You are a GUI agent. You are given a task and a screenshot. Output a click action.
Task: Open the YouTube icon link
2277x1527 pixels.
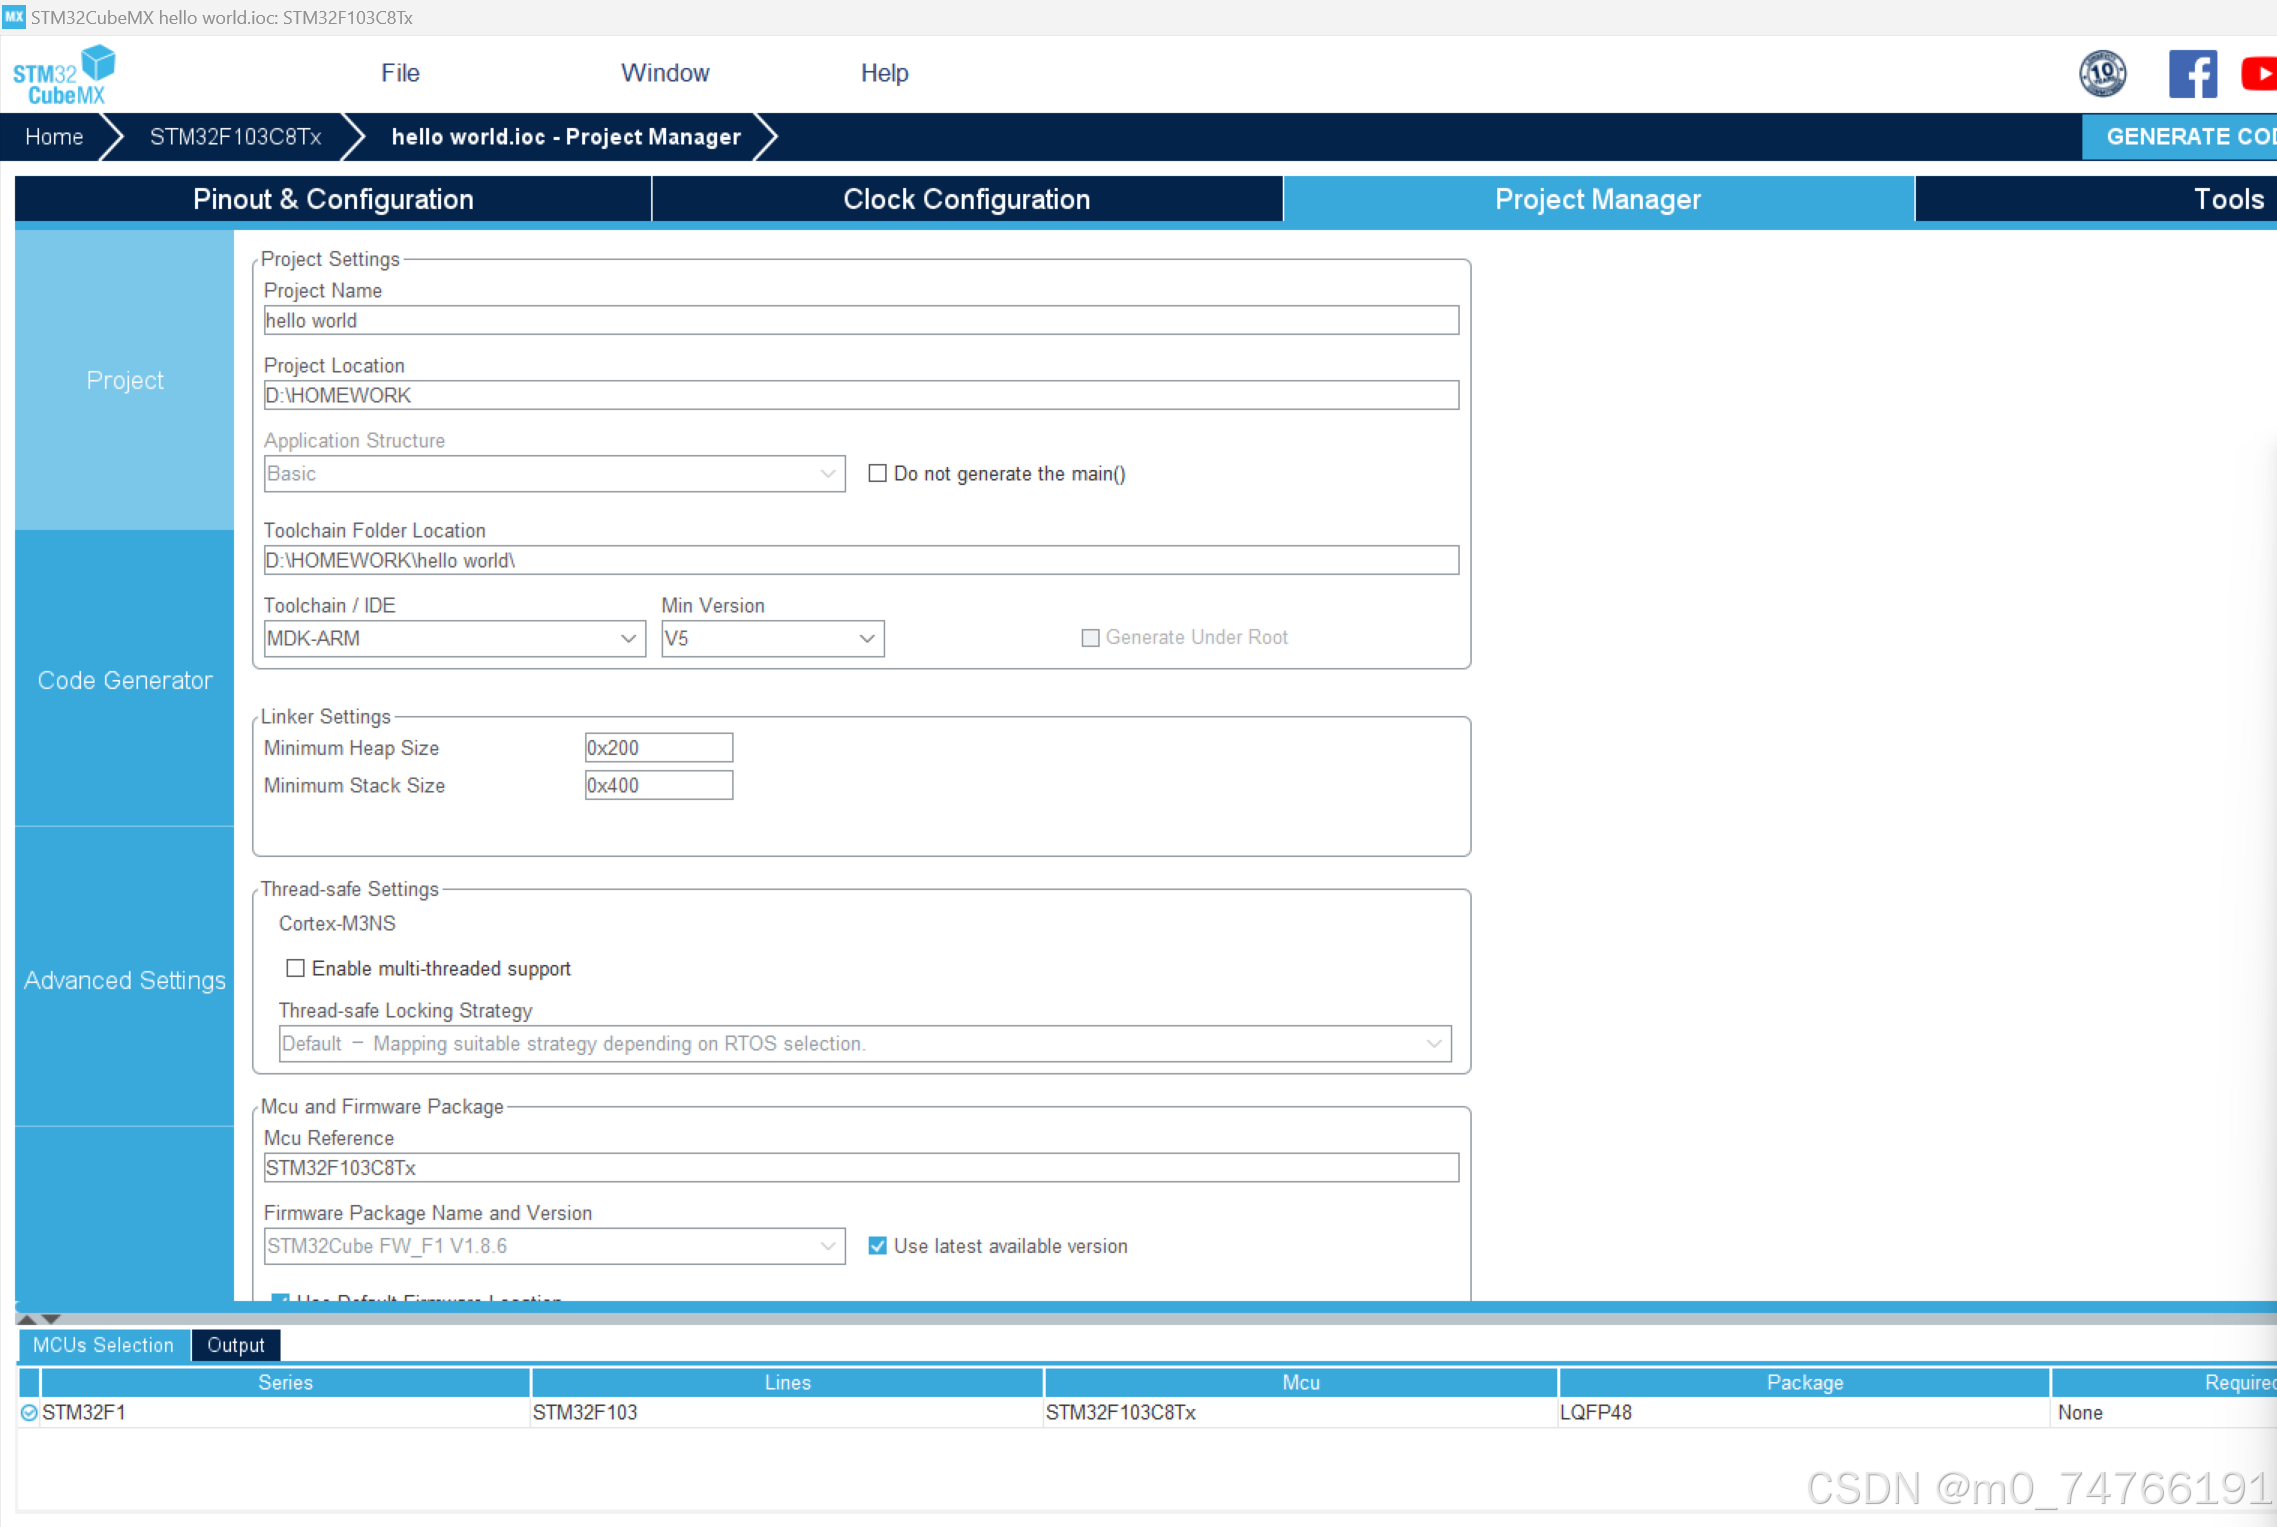pos(2259,74)
